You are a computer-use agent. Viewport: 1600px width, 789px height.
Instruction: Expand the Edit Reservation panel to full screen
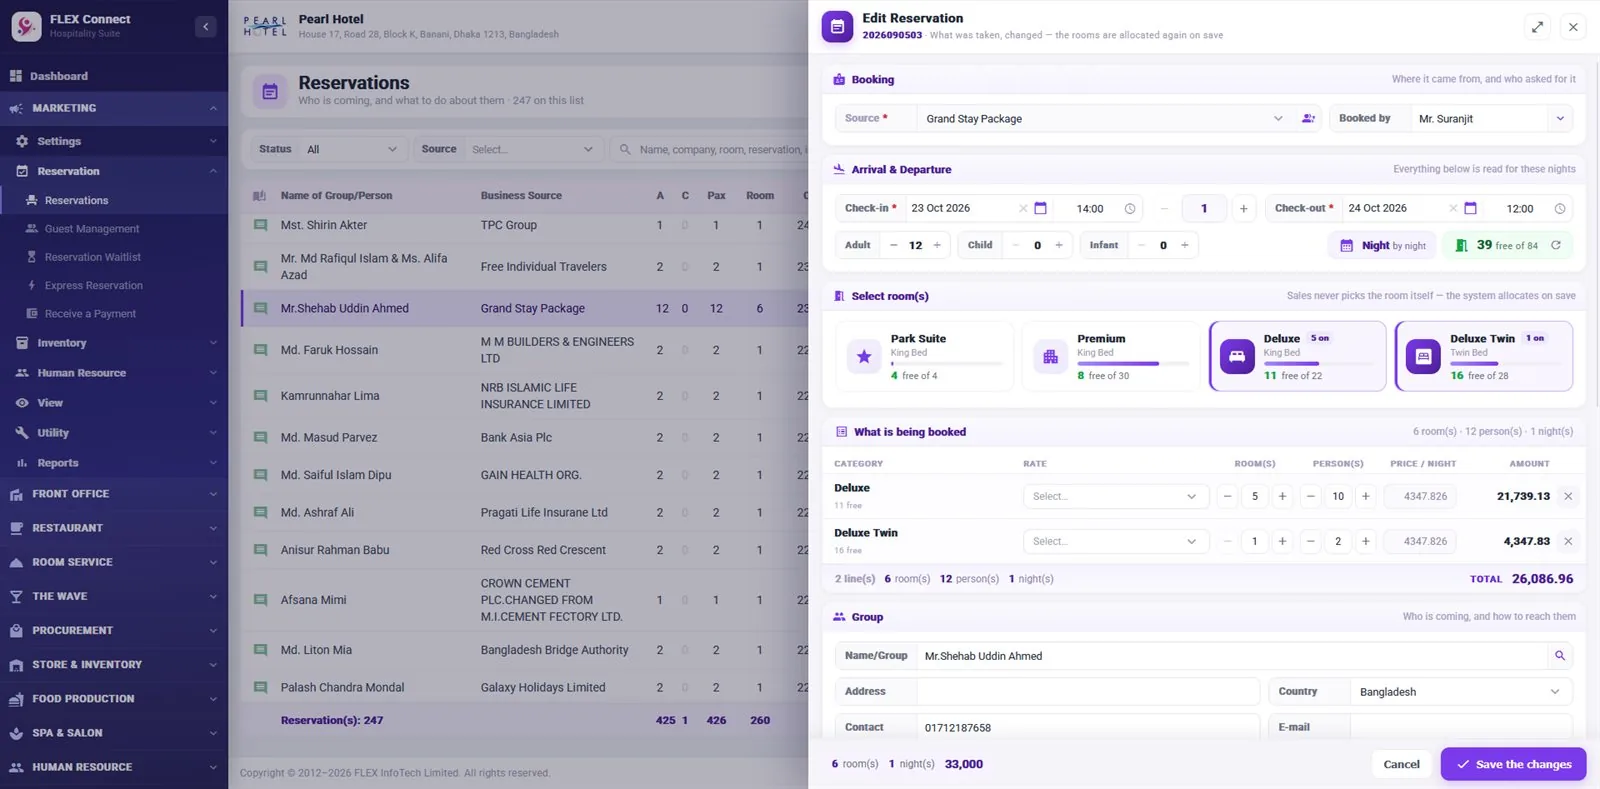point(1537,27)
